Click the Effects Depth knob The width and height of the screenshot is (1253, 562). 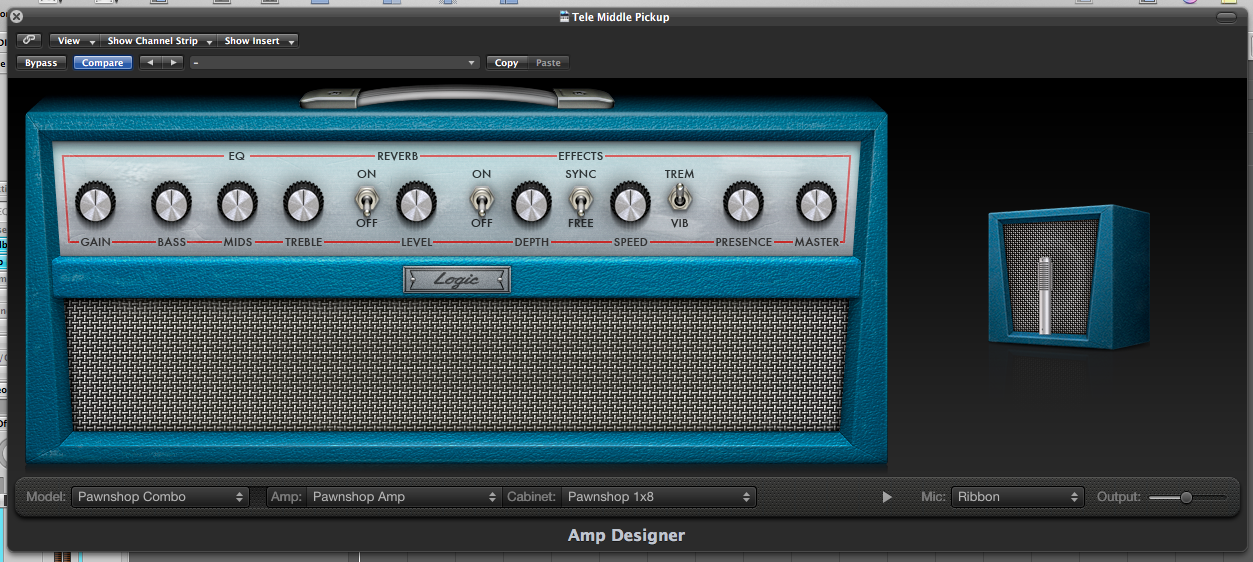coord(531,204)
